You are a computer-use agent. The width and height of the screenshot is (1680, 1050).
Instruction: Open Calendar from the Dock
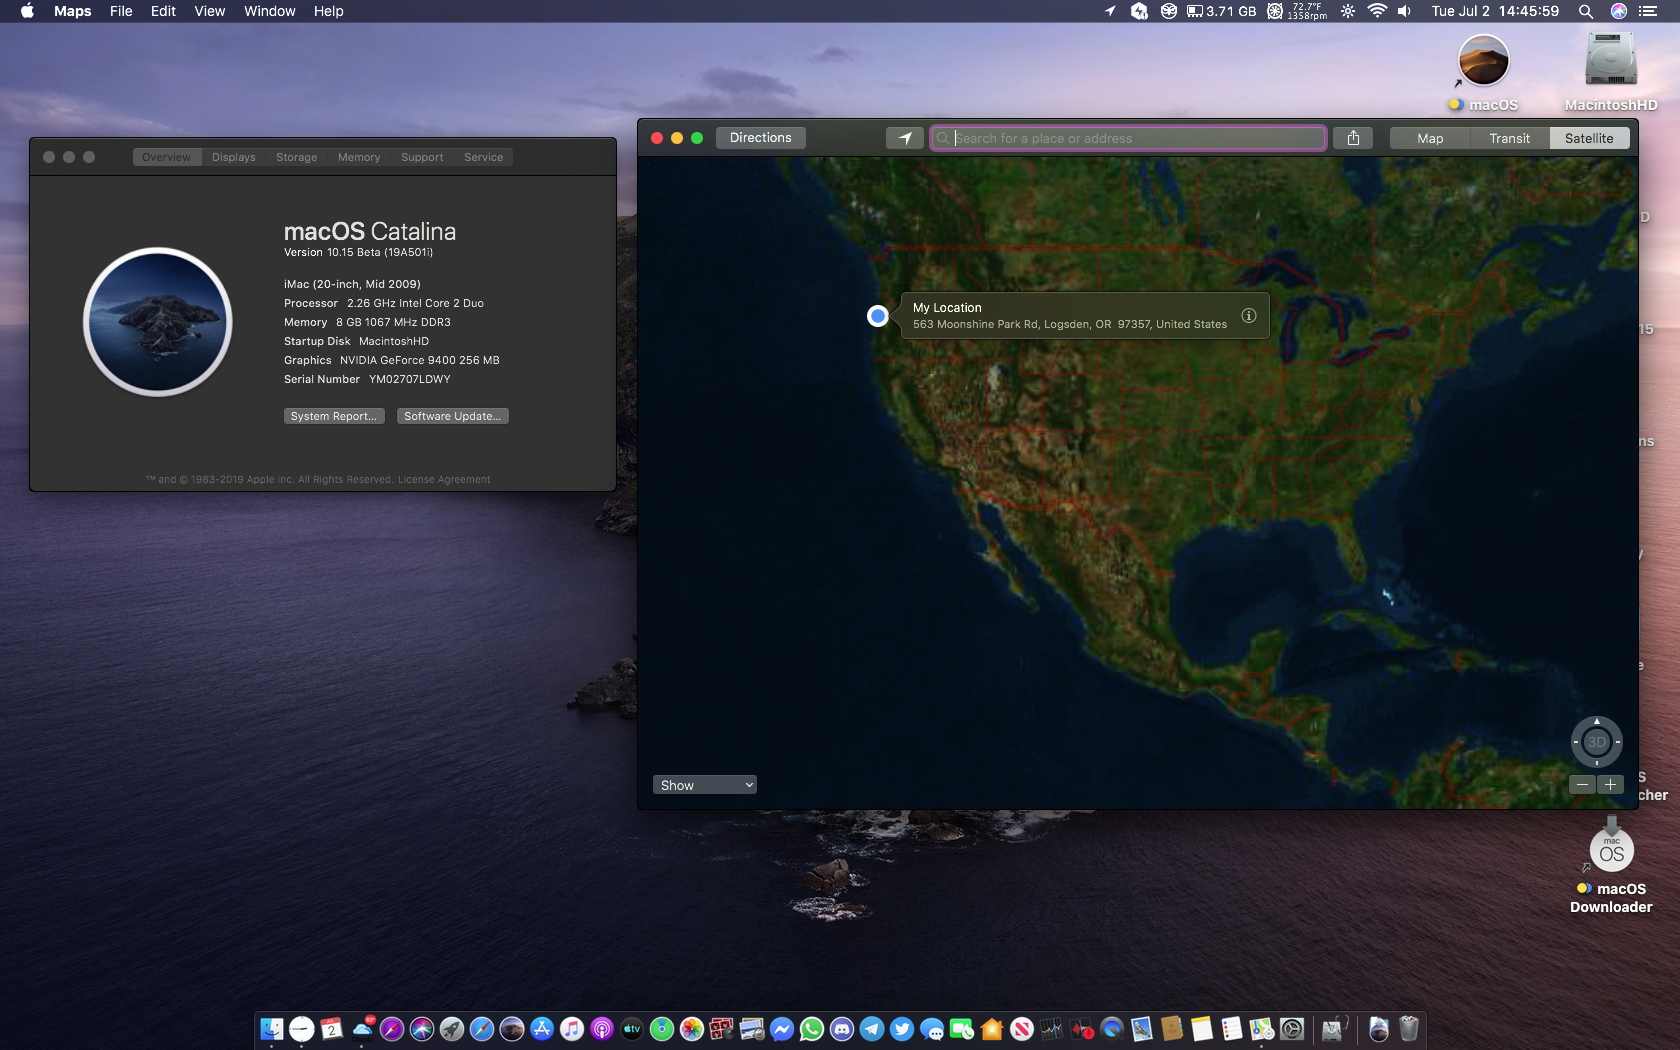pos(332,1028)
